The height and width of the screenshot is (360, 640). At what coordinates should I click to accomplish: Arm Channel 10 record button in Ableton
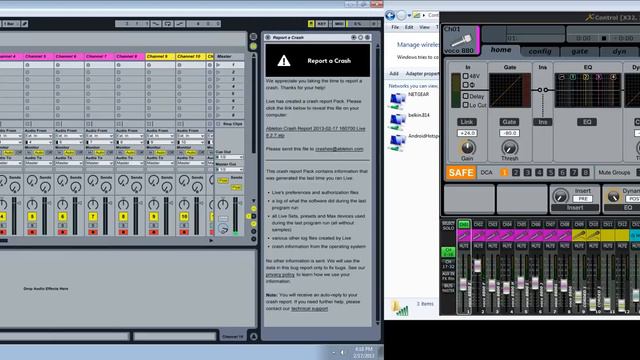[x=184, y=232]
